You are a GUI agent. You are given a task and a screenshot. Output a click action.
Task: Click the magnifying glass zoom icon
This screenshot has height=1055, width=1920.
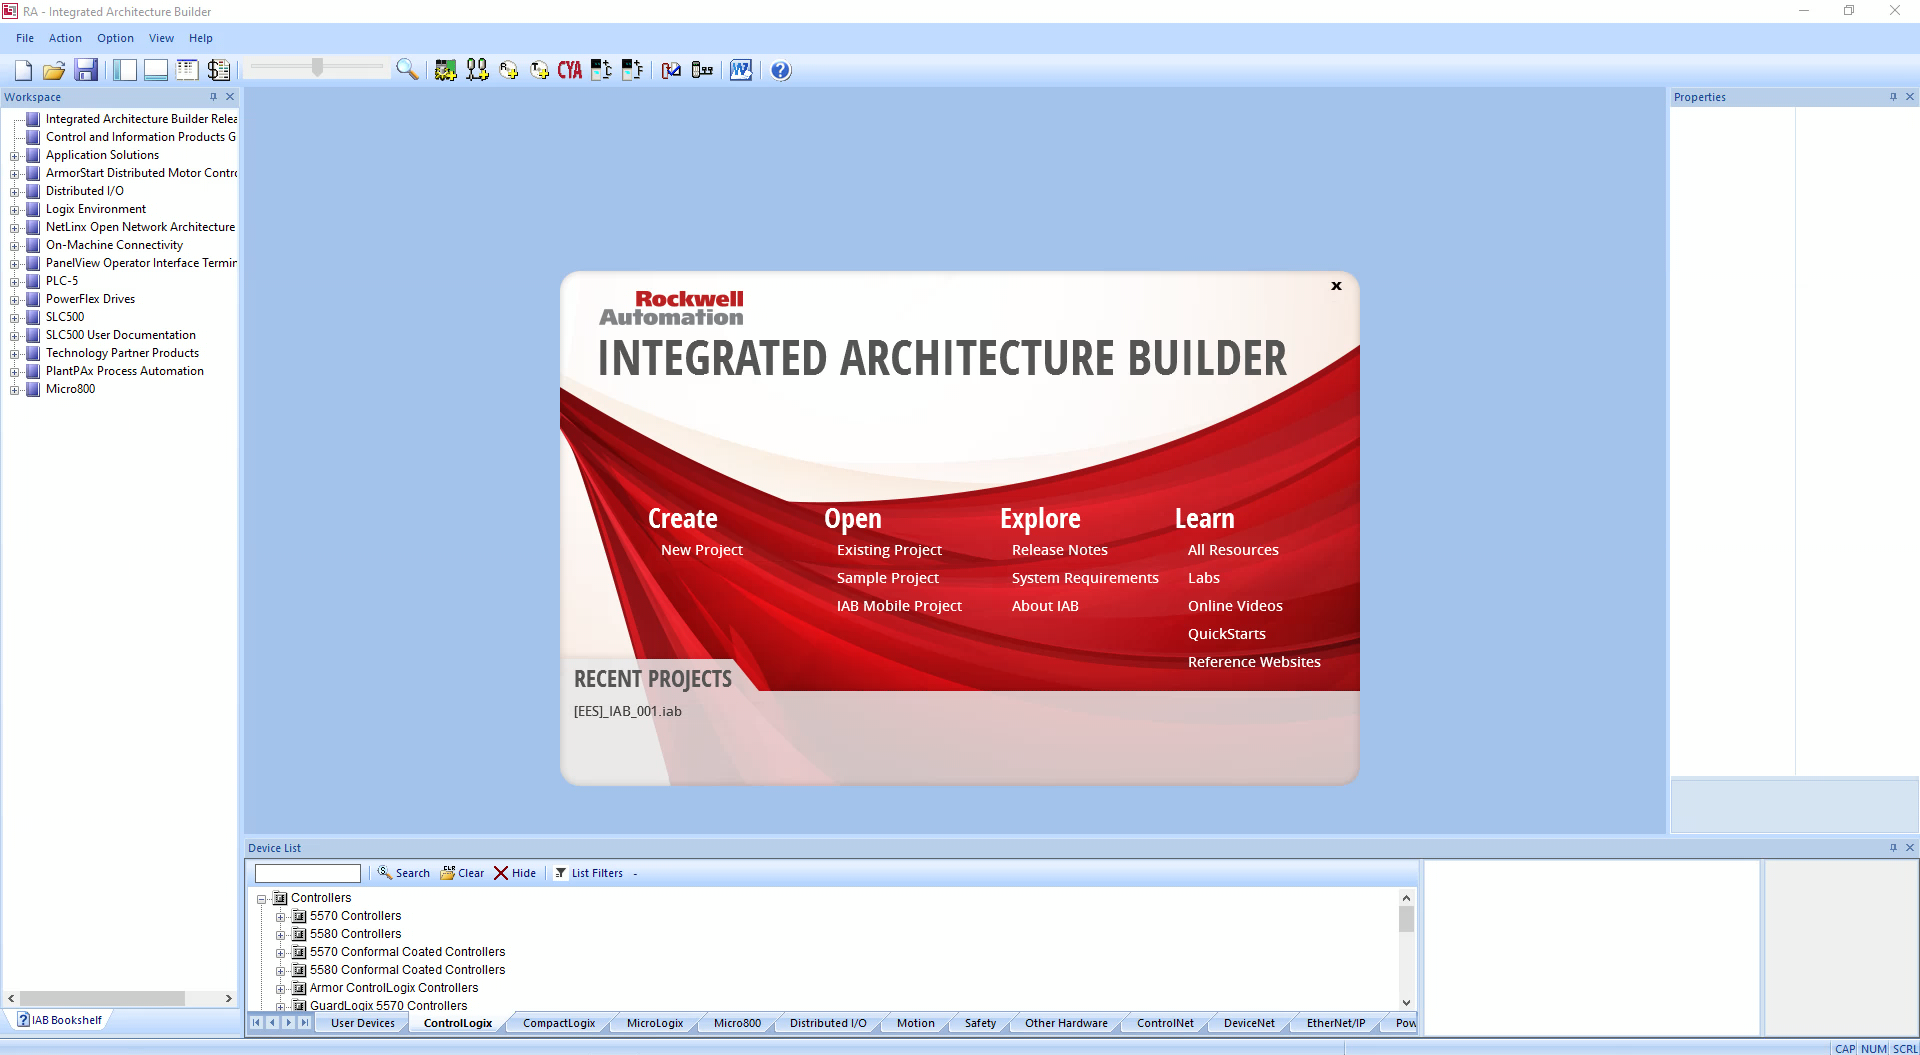407,69
